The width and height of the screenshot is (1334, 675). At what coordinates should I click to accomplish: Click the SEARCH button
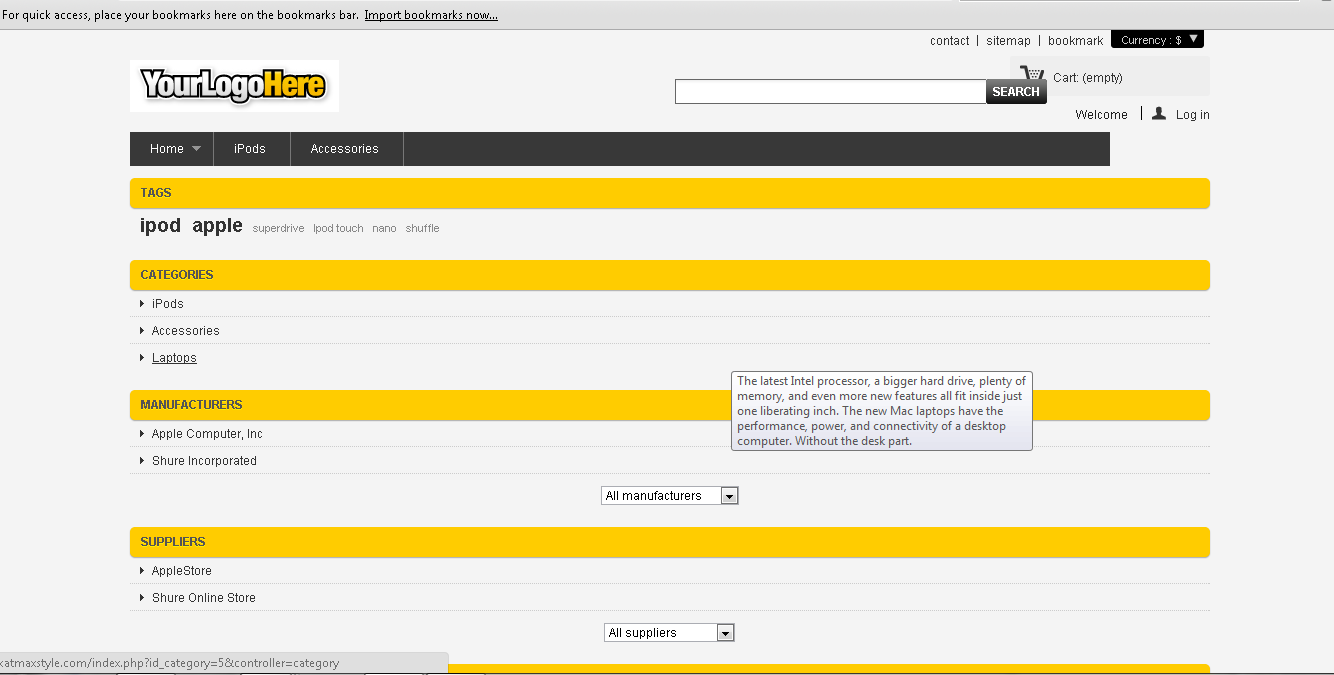tap(1016, 92)
